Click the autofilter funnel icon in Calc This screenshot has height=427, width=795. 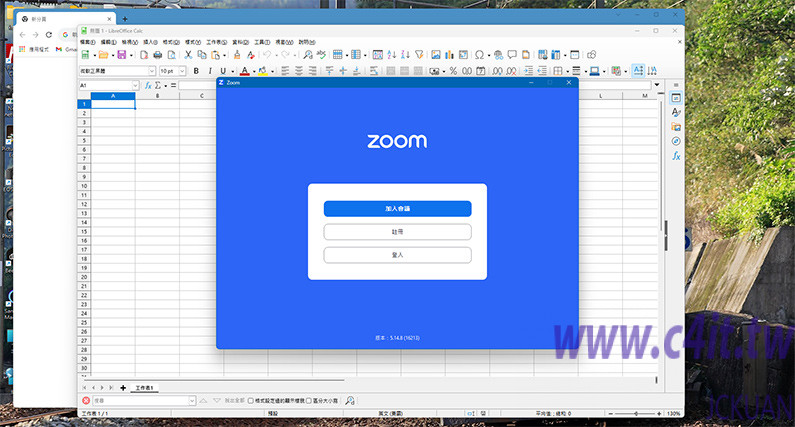tap(419, 55)
